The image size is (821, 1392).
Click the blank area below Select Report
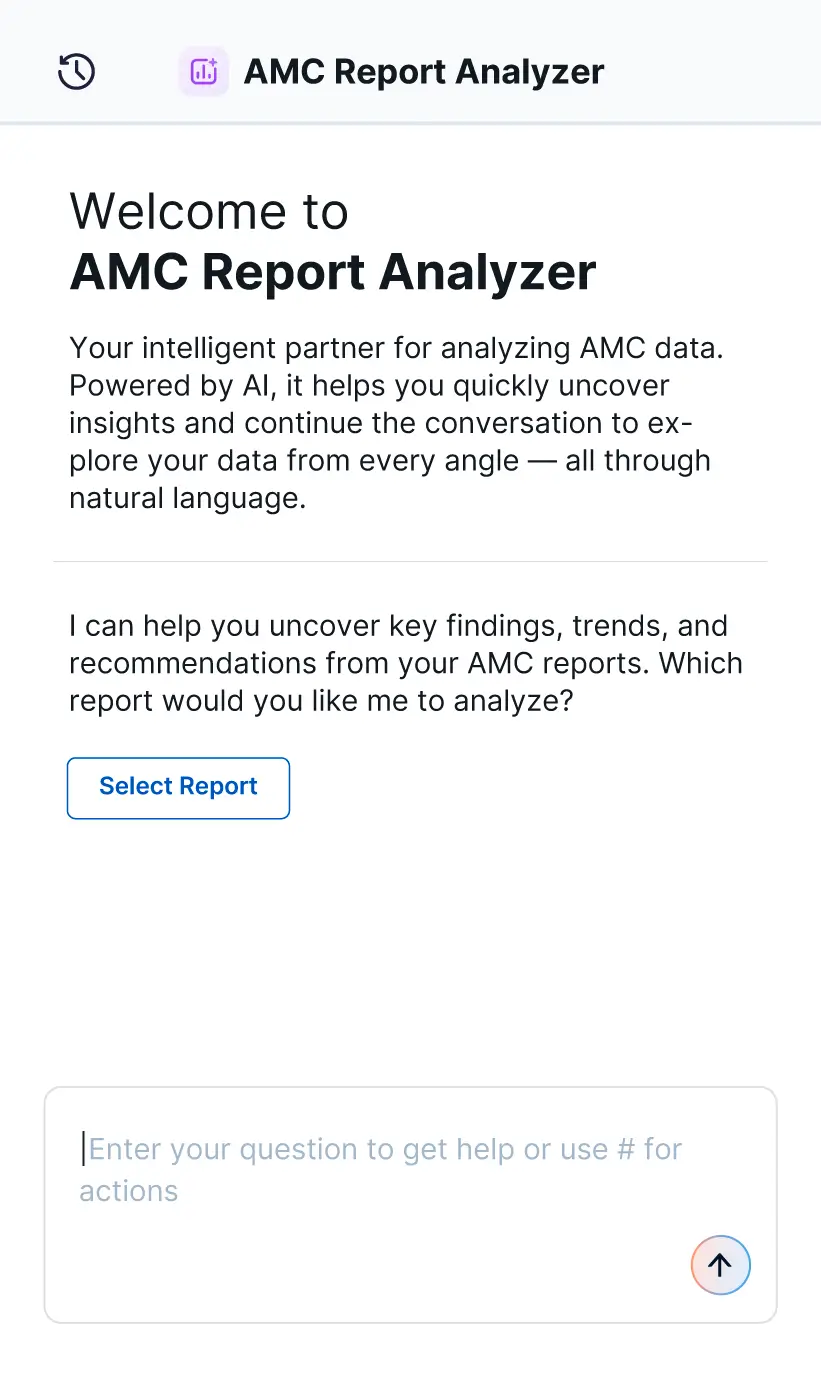pyautogui.click(x=410, y=950)
